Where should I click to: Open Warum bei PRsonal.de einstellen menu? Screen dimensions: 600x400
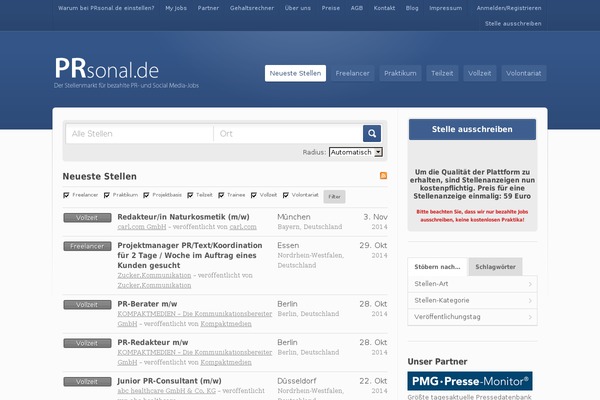pyautogui.click(x=106, y=8)
